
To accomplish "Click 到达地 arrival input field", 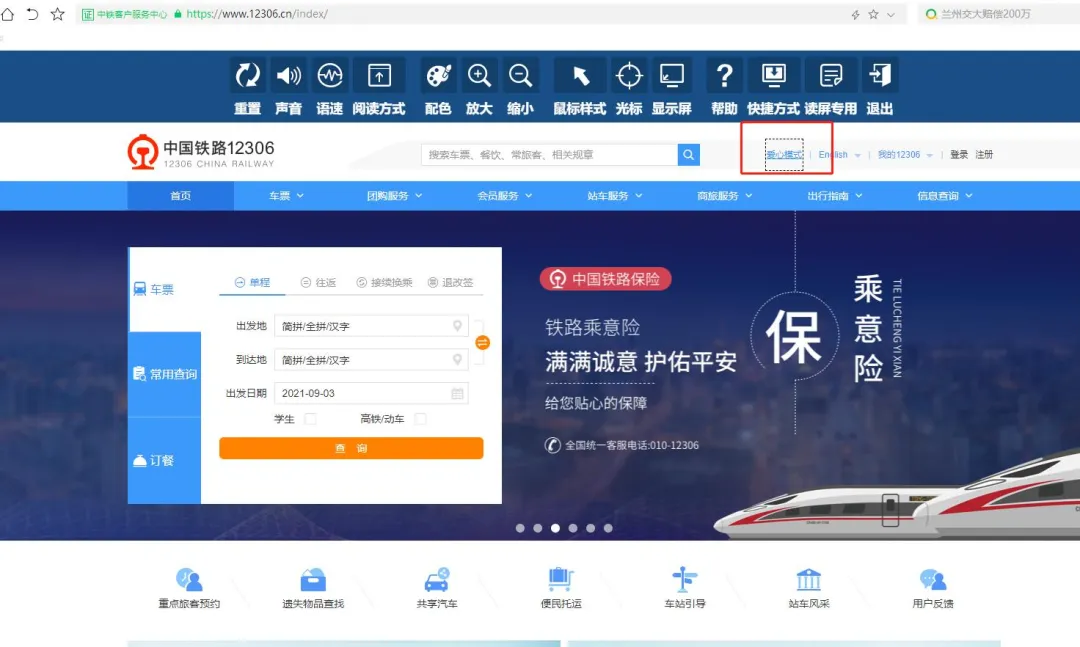I will point(371,360).
